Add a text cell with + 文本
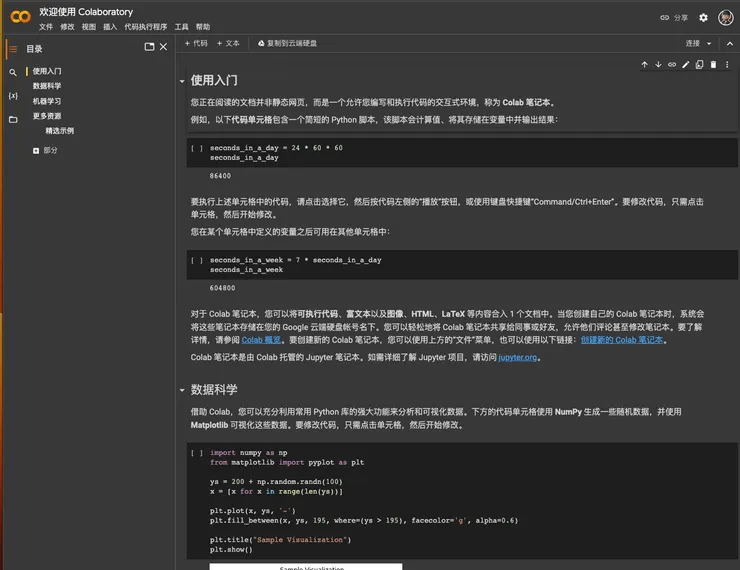Screen dimensions: 740x570 coord(228,43)
